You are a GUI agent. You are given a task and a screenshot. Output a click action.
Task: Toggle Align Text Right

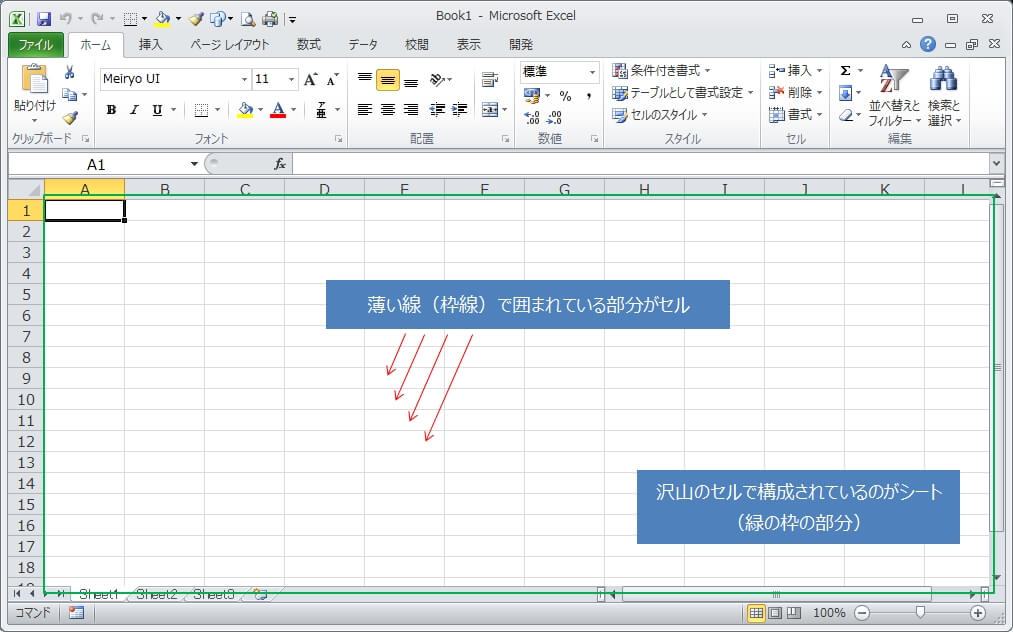[411, 110]
